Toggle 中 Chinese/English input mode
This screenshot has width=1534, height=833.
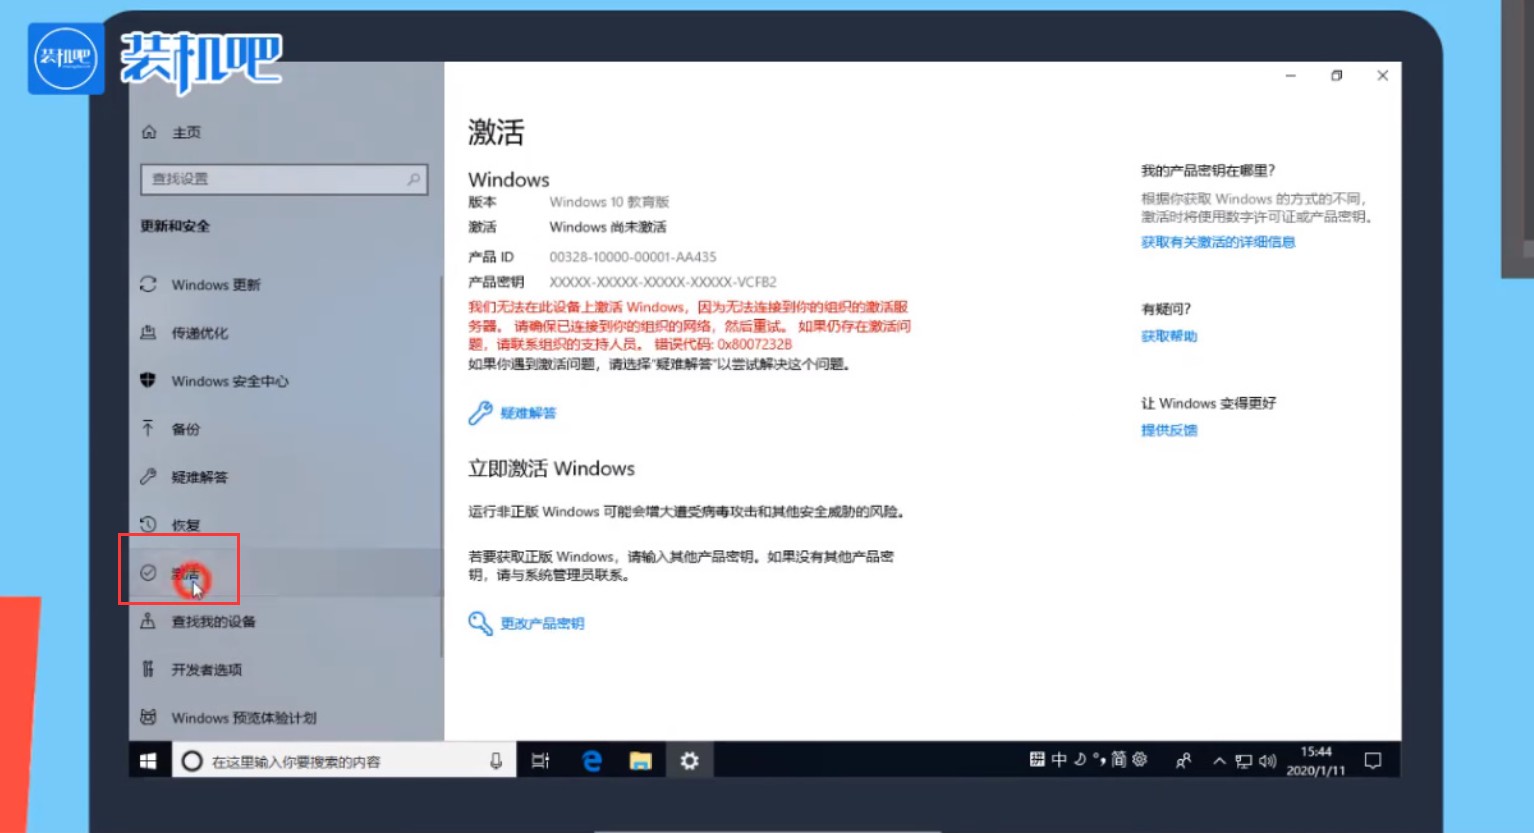(x=1059, y=760)
